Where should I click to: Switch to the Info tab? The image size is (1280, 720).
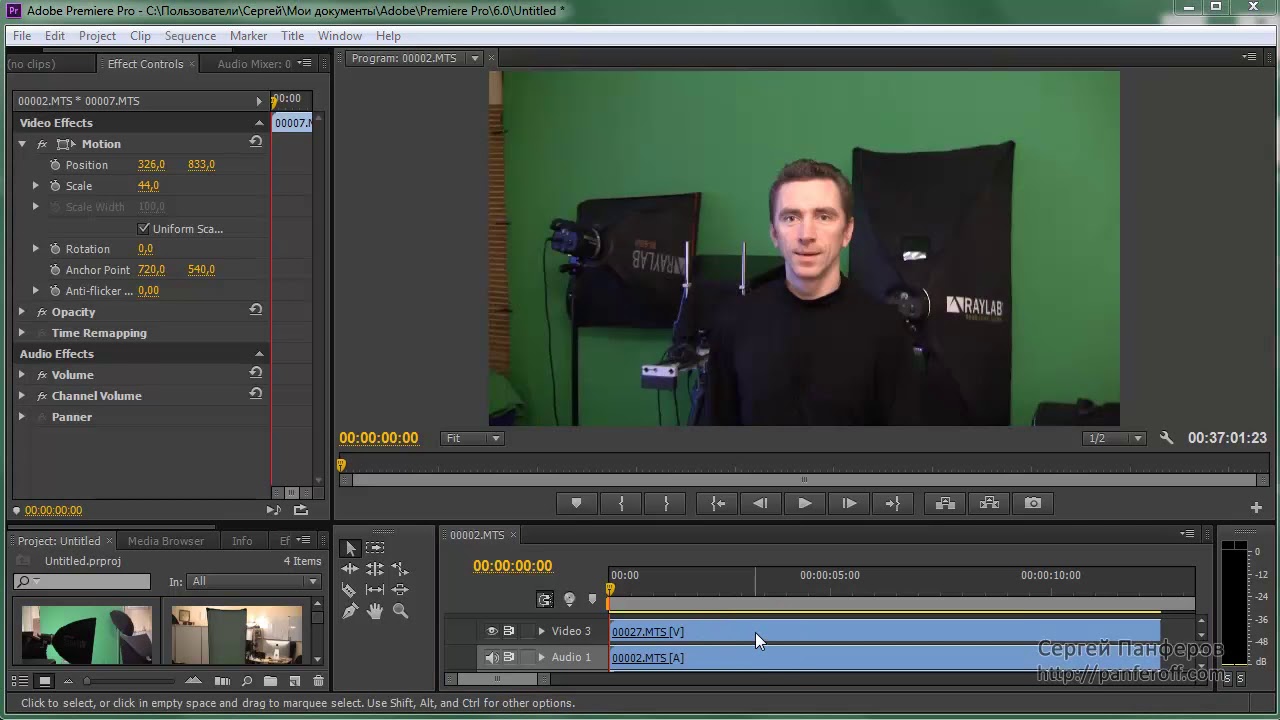pos(242,541)
